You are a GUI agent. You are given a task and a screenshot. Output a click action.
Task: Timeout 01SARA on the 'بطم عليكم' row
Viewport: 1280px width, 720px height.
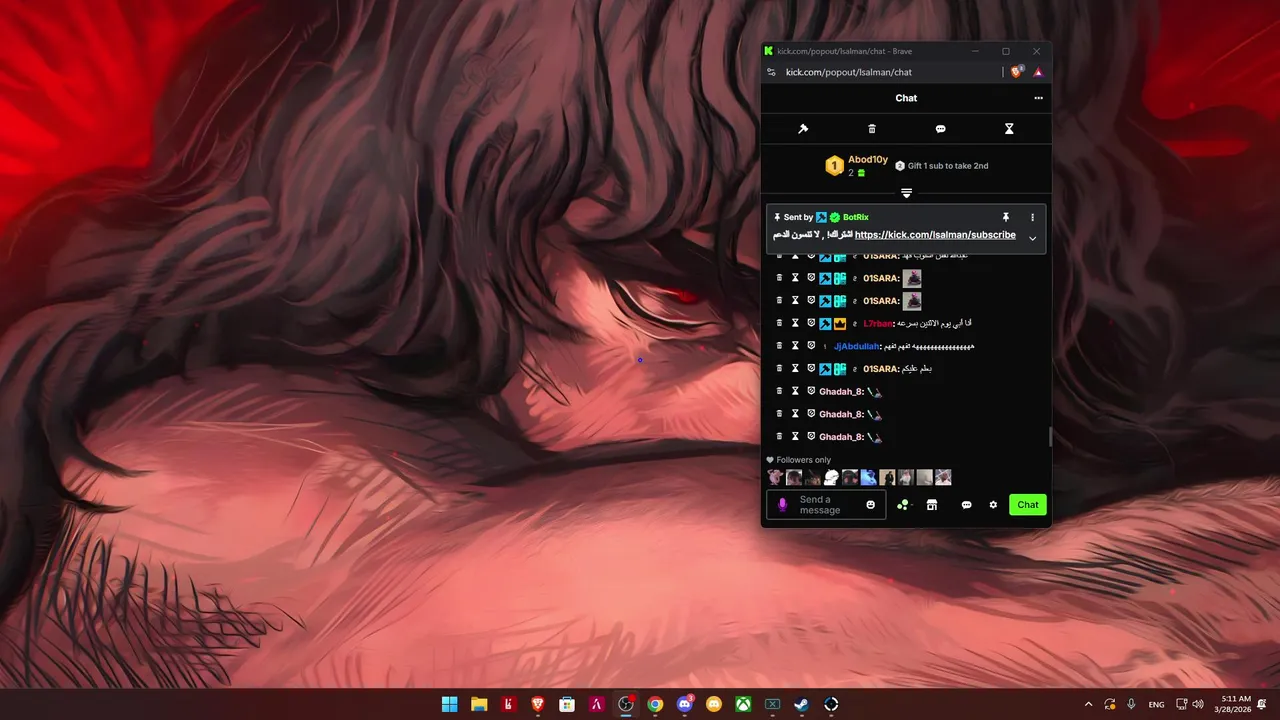[x=796, y=369]
